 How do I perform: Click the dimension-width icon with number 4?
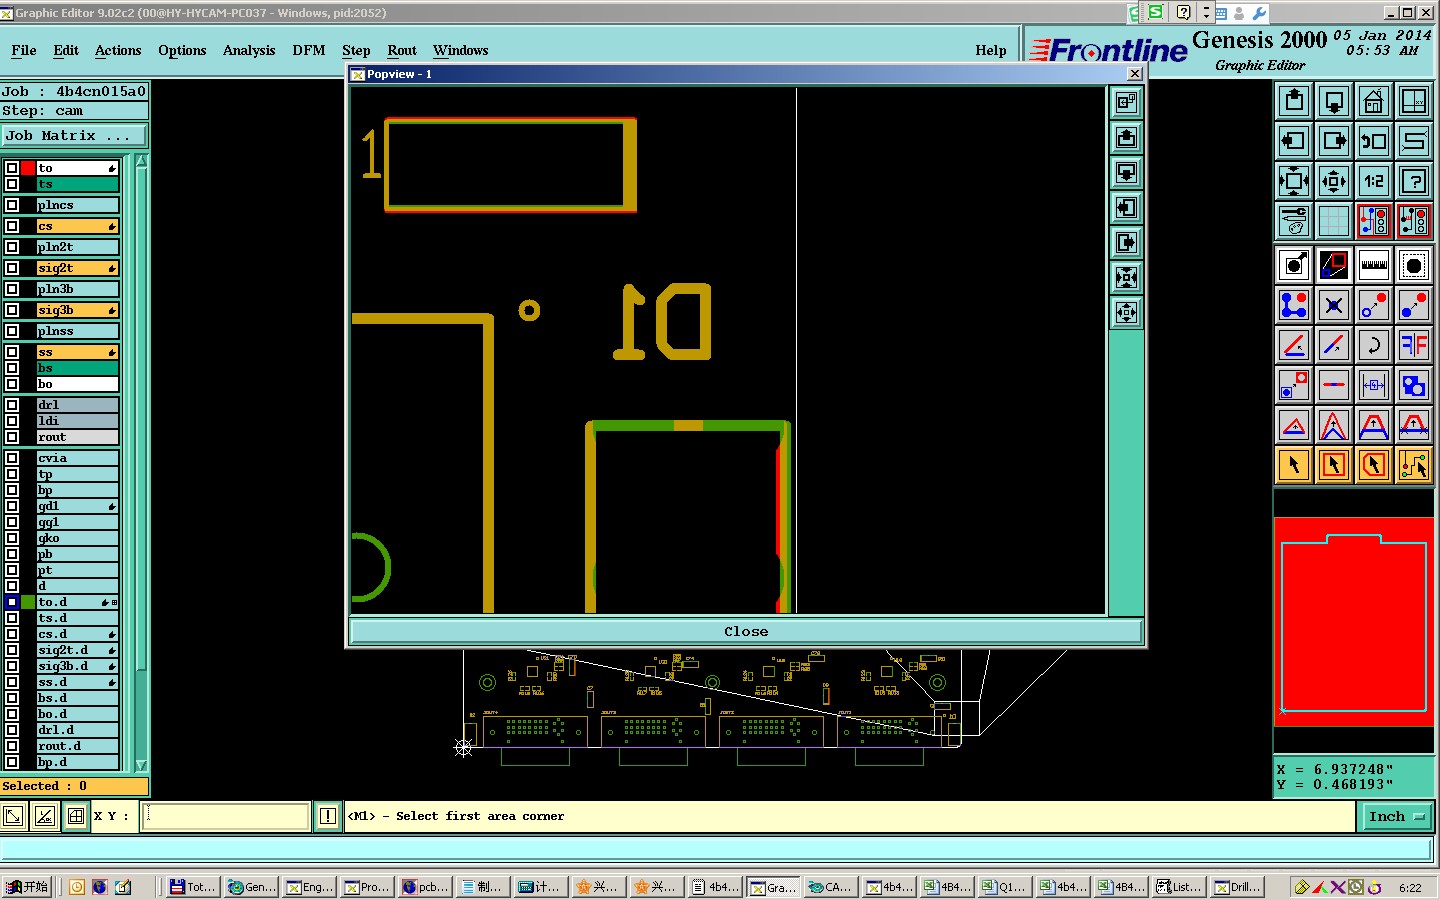coord(1374,385)
